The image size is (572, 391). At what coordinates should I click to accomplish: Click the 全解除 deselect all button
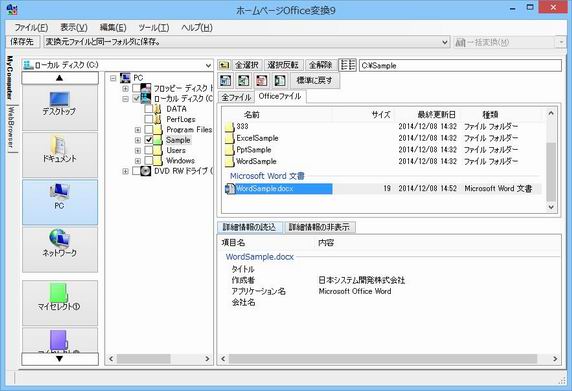[320, 65]
